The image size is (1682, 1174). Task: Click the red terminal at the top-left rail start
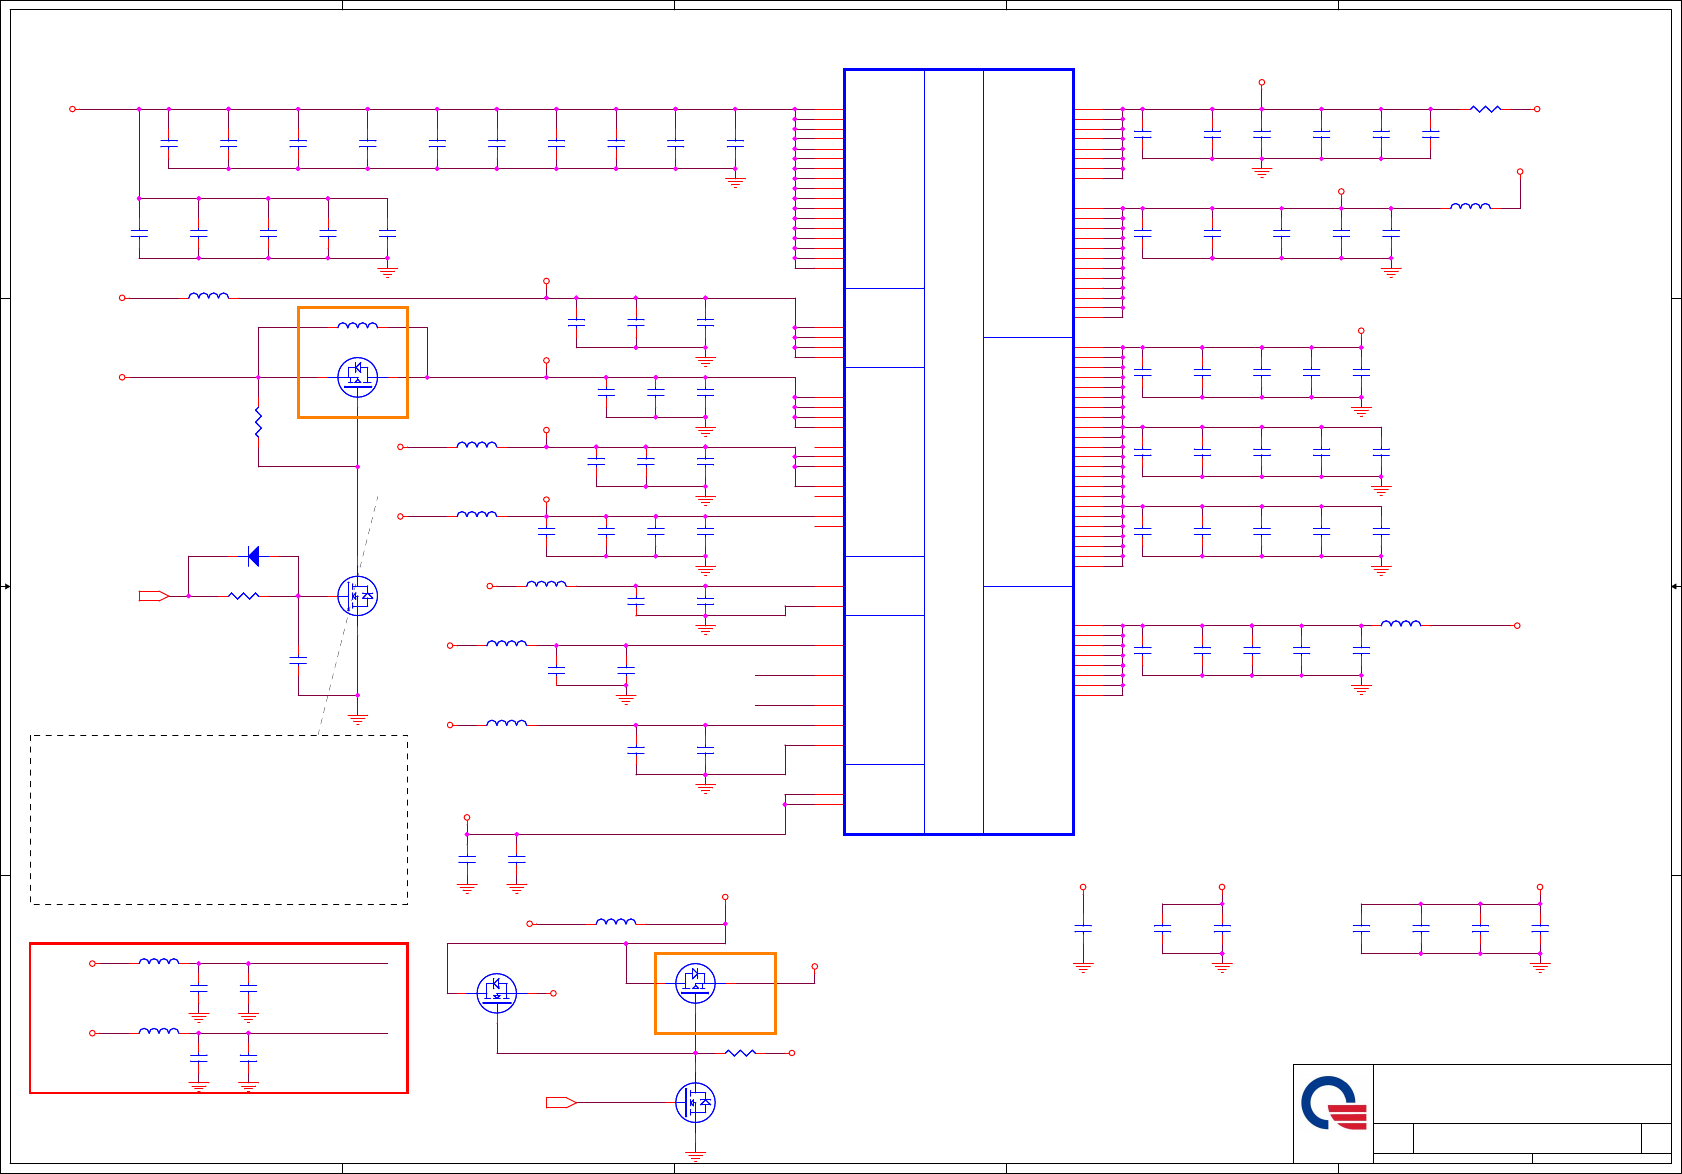point(72,109)
